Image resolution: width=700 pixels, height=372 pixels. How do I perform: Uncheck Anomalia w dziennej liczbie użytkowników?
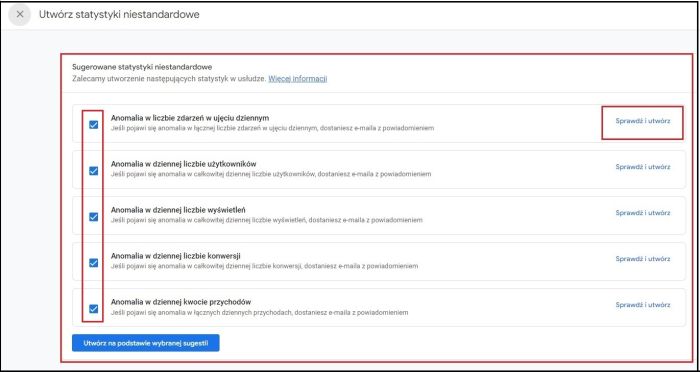click(x=93, y=171)
